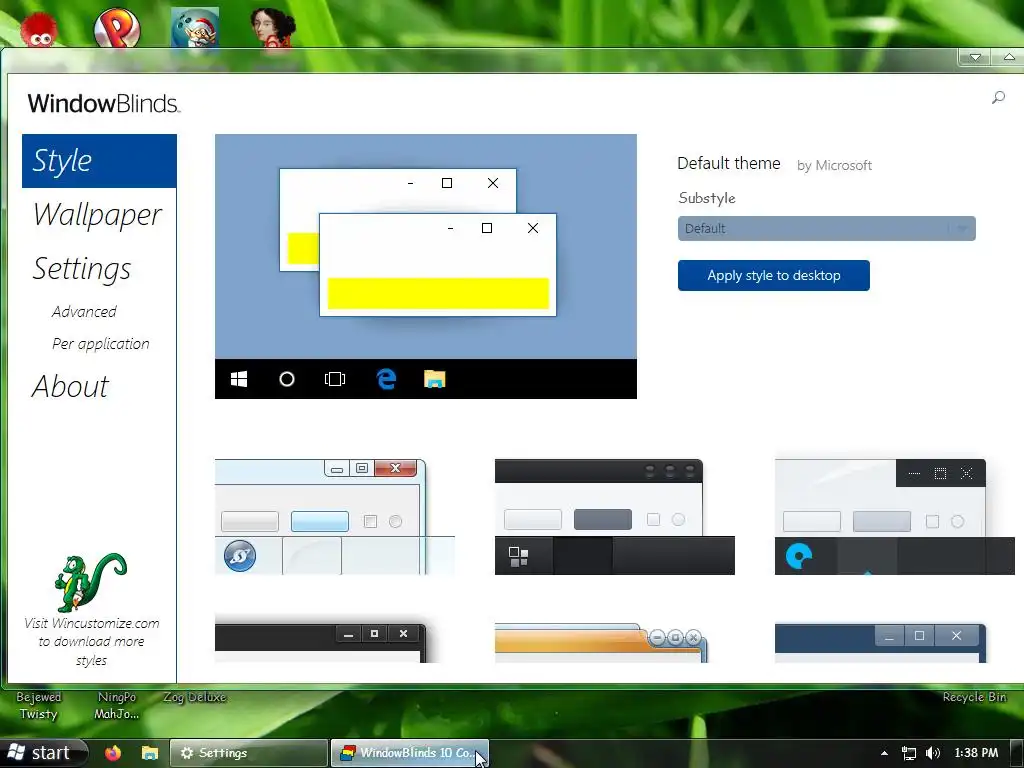
Task: Click the File Explorer icon in the preview
Action: pyautogui.click(x=434, y=379)
